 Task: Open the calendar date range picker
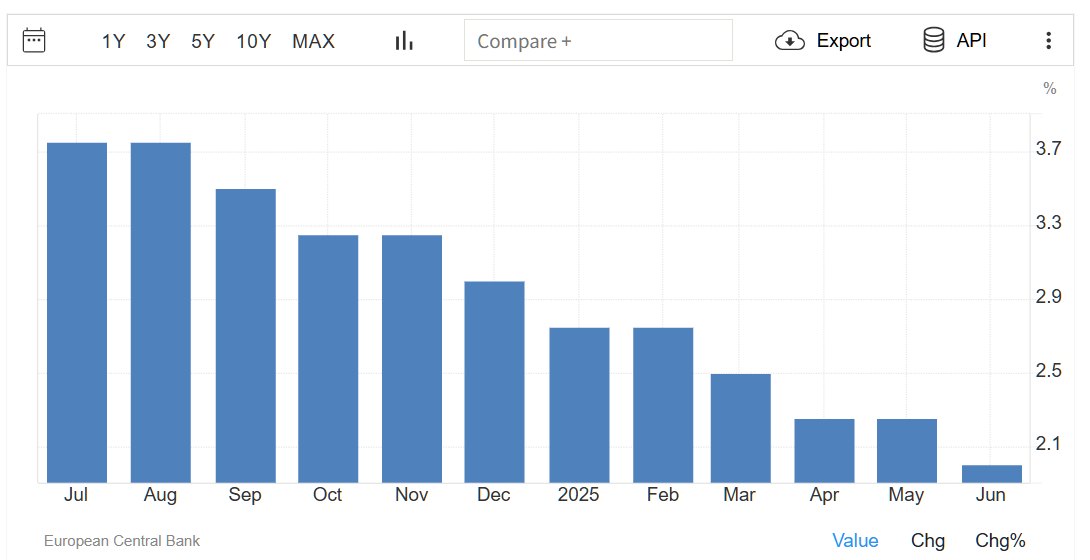click(34, 40)
